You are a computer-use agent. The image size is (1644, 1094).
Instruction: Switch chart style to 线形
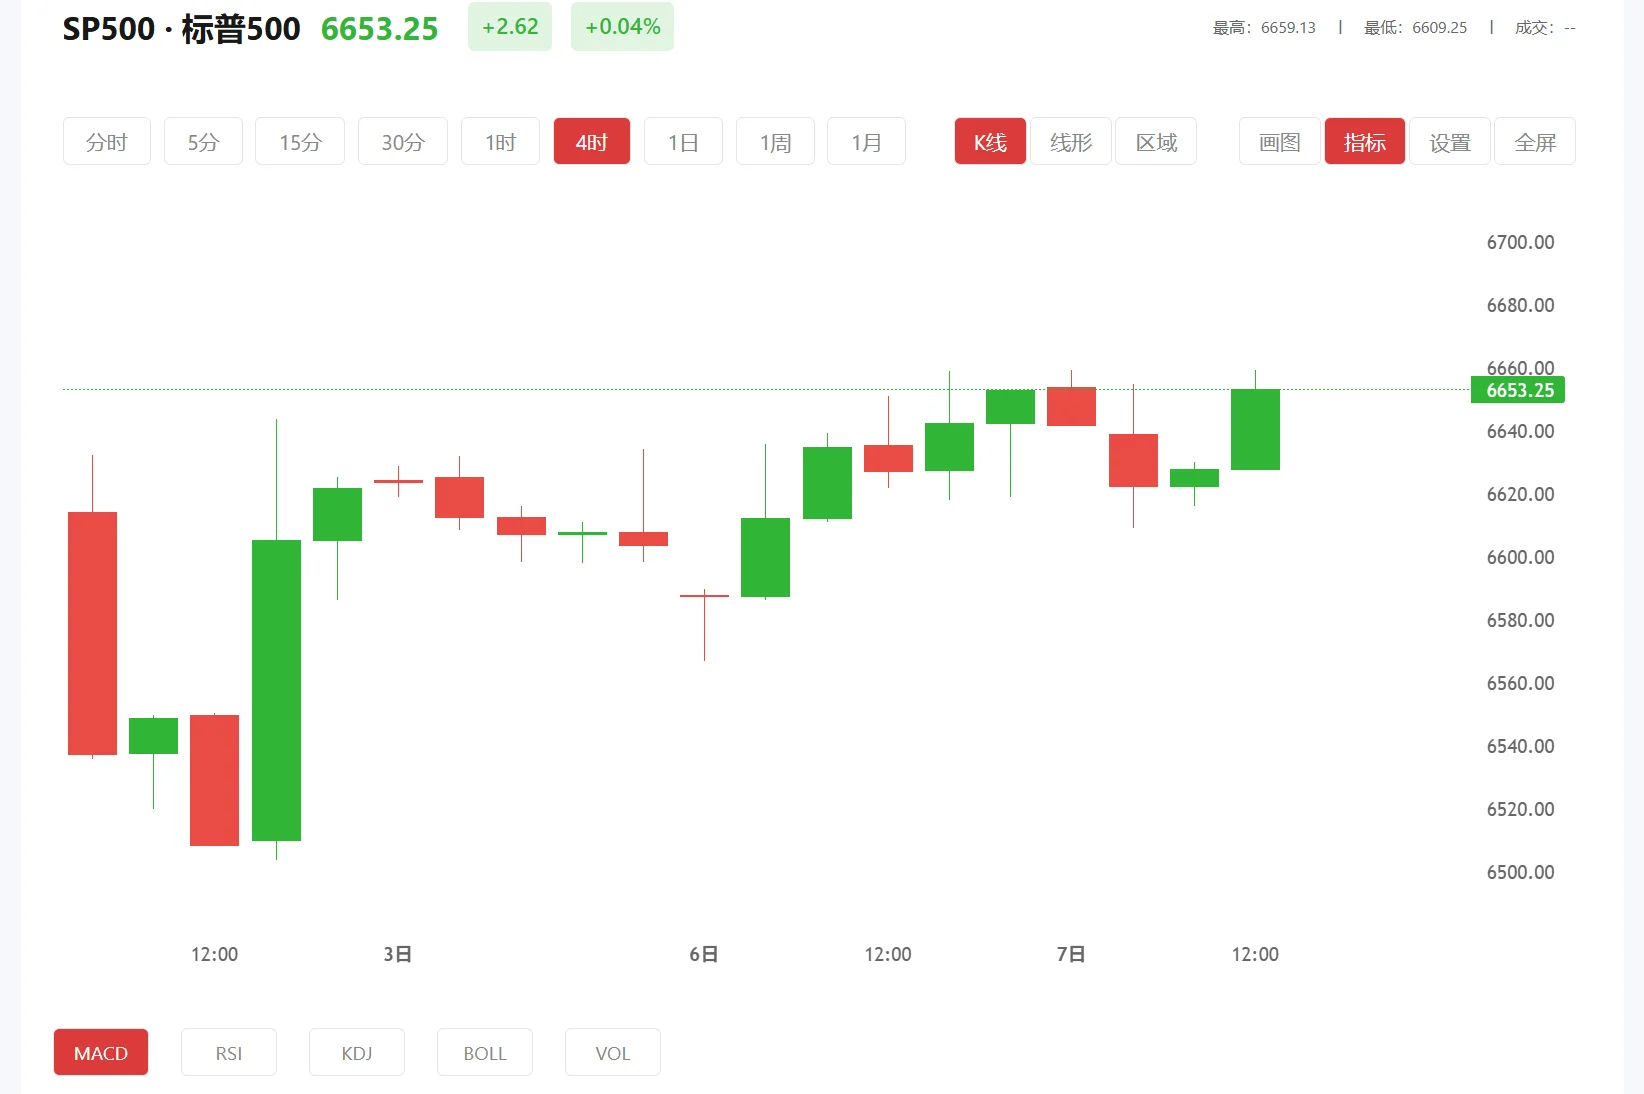1071,142
